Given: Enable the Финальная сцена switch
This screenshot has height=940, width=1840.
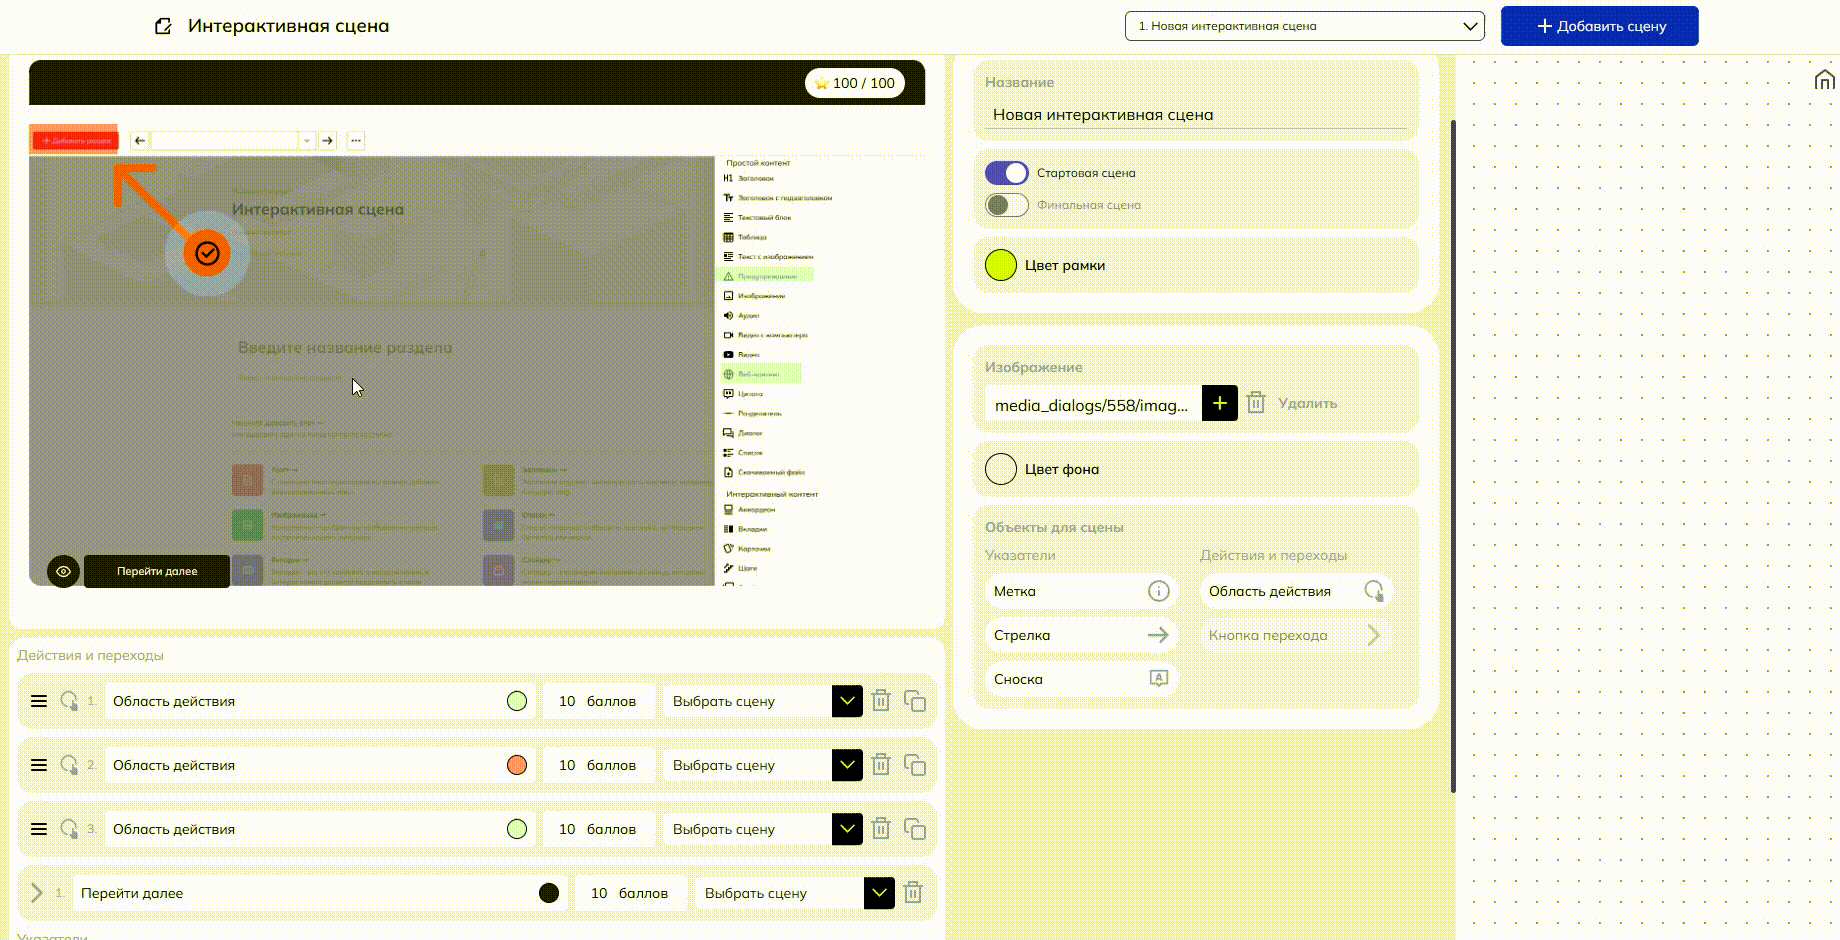Looking at the screenshot, I should (1006, 205).
